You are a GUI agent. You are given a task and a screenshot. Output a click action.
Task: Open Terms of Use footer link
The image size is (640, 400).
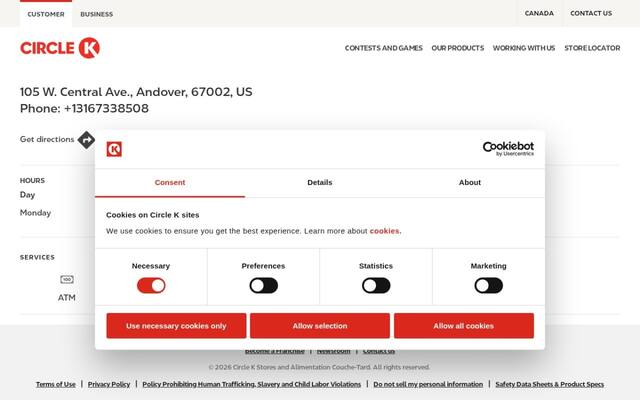(56, 384)
